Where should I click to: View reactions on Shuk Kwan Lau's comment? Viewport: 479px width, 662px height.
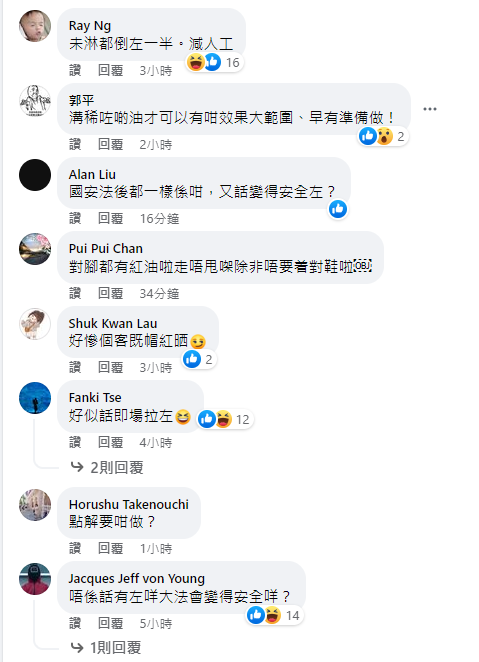click(x=199, y=359)
